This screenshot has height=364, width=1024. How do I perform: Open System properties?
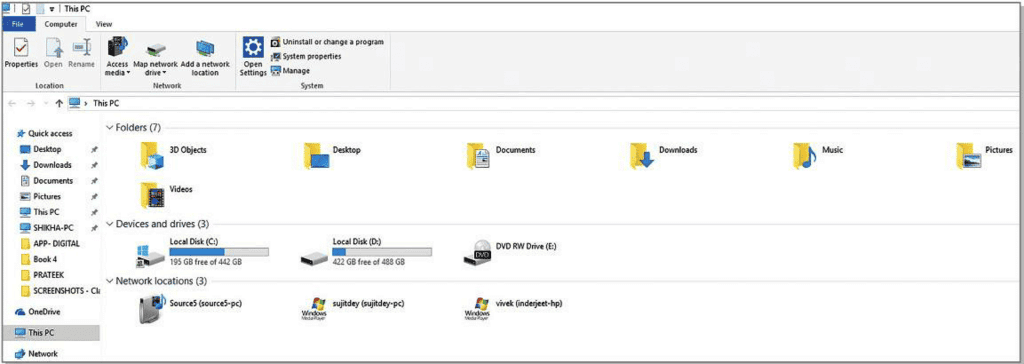tap(306, 56)
